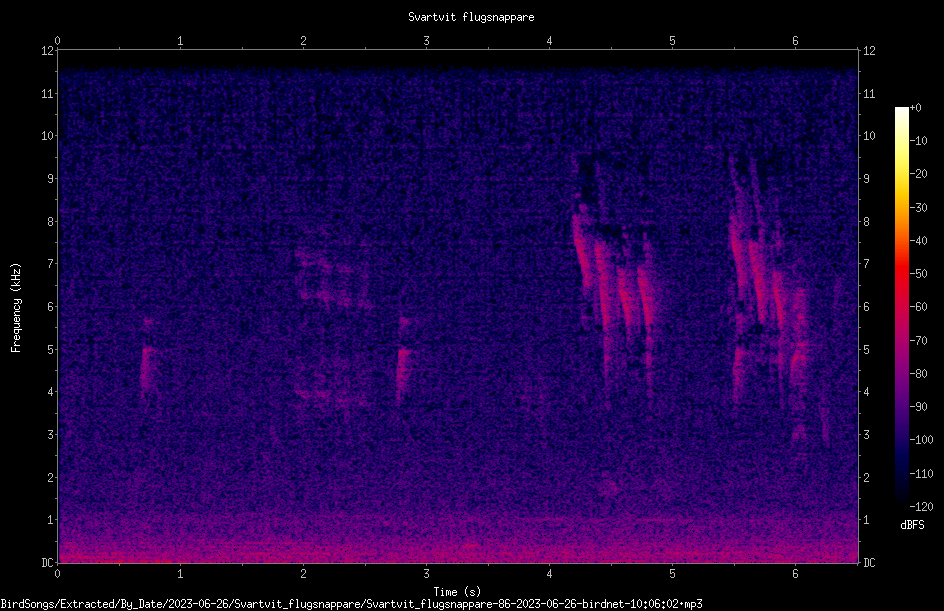The height and width of the screenshot is (611, 944).
Task: Click the '-40' value on the dBFS color scale
Action: (x=918, y=241)
